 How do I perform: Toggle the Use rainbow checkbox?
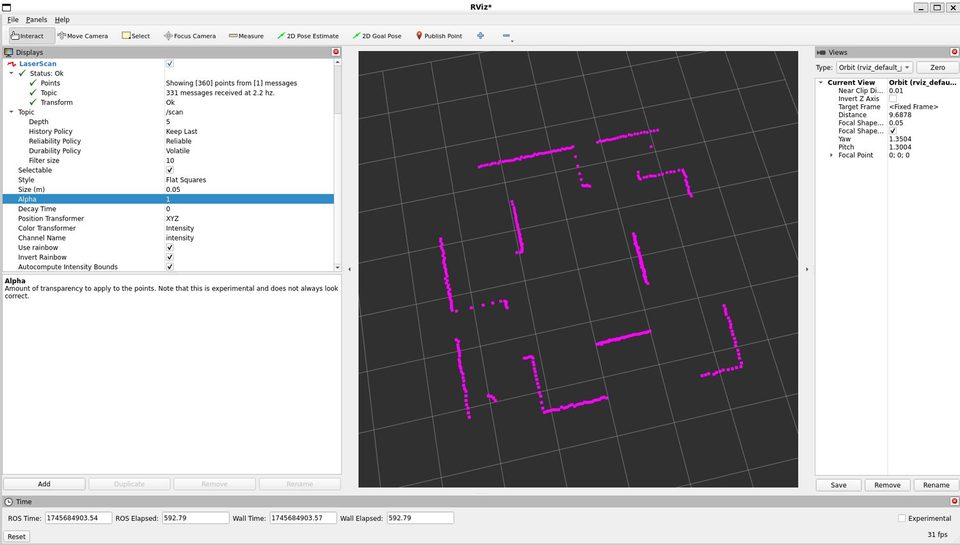170,247
